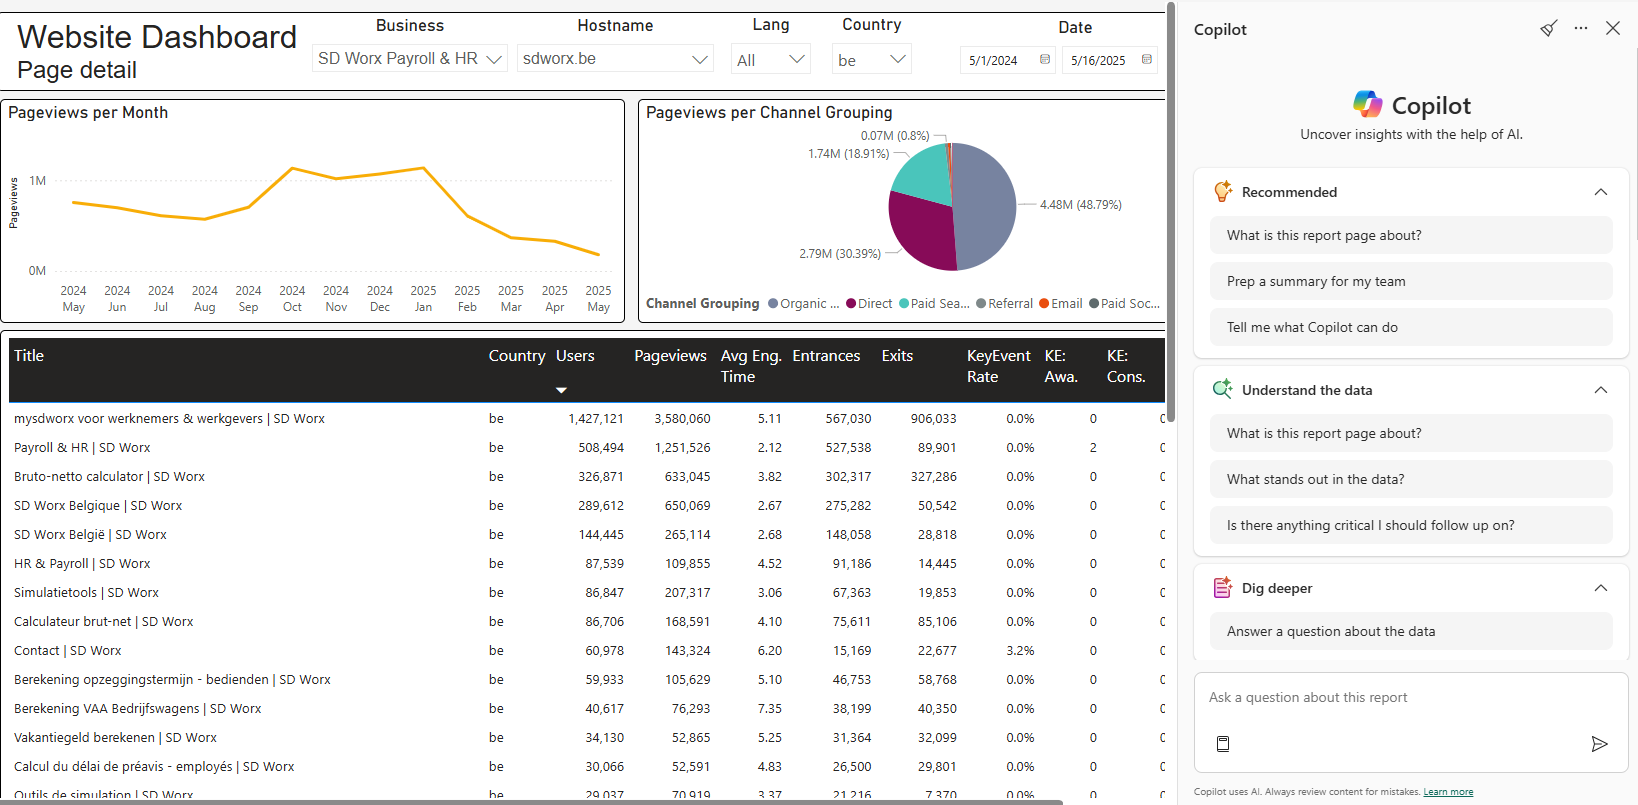Open the Business dropdown SD Worx Payroll & HR
1638x805 pixels.
(410, 59)
